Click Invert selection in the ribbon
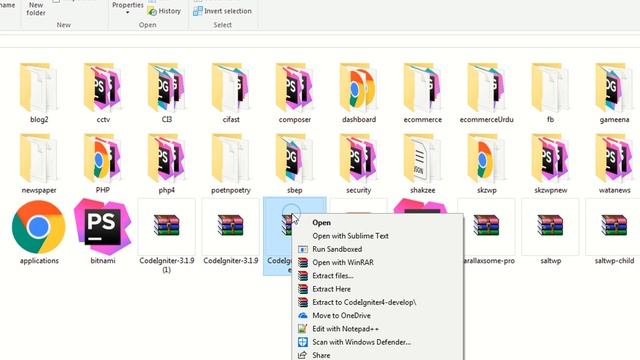This screenshot has height=360, width=640. pyautogui.click(x=223, y=11)
